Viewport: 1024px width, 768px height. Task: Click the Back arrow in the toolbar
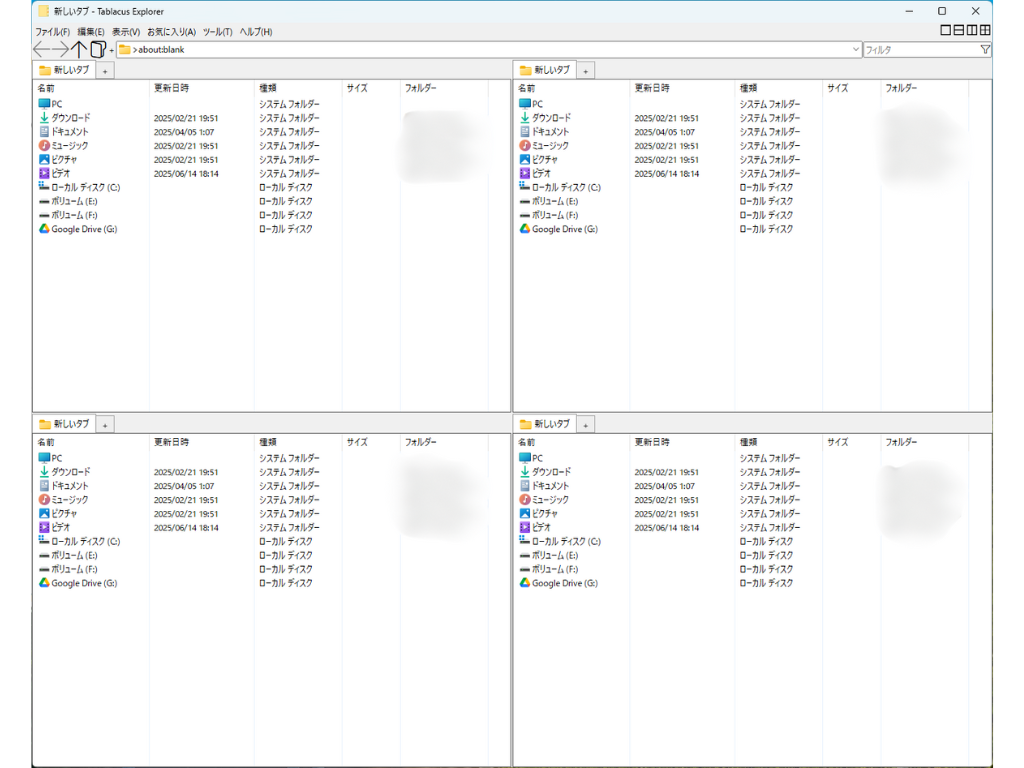click(x=41, y=49)
